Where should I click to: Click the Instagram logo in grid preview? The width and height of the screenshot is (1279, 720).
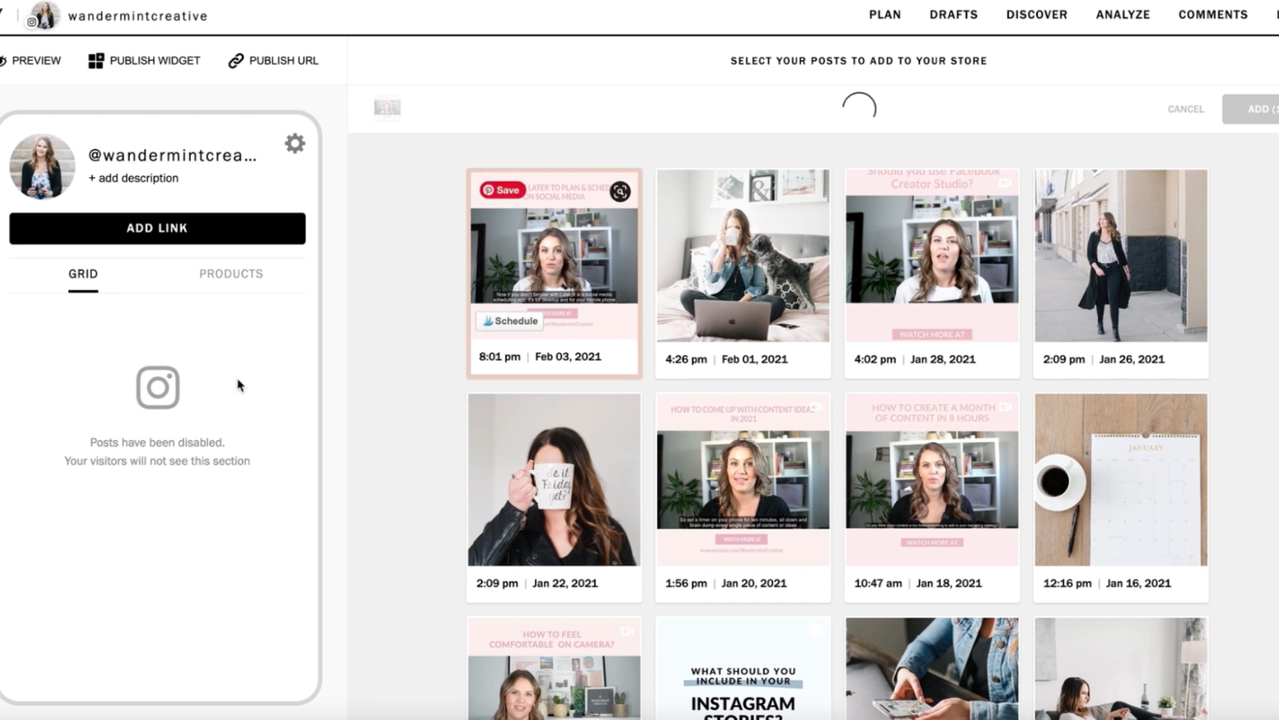click(x=158, y=388)
